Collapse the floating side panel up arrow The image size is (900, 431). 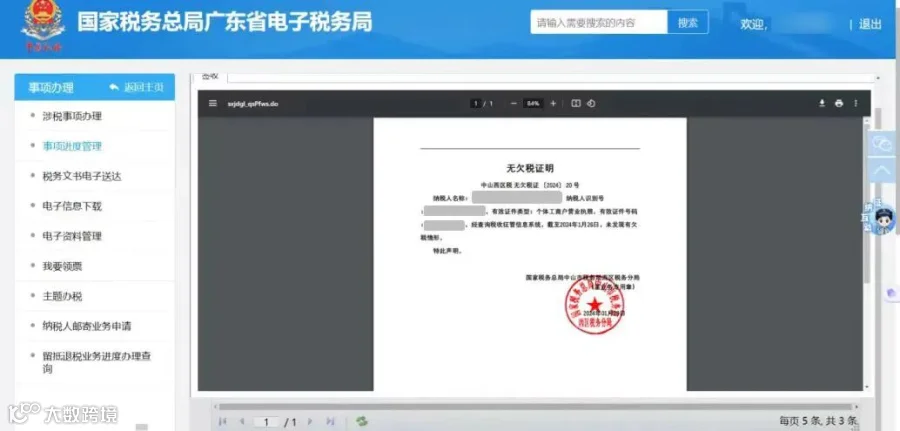pyautogui.click(x=882, y=169)
